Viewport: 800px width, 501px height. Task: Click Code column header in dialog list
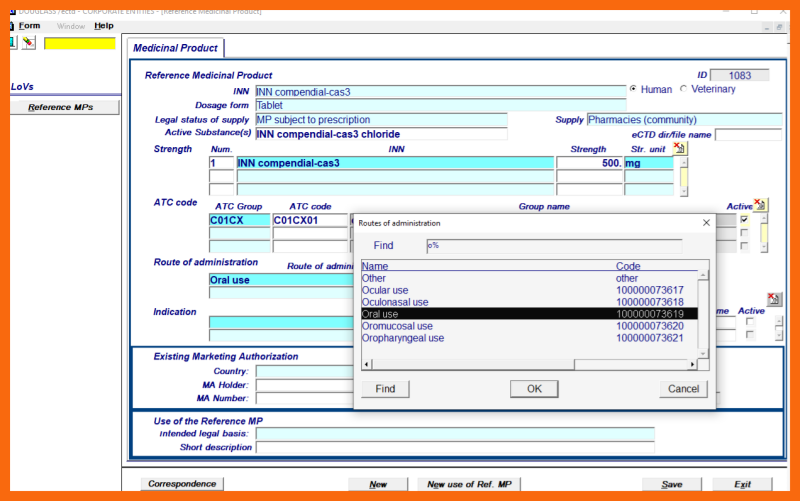pyautogui.click(x=628, y=266)
